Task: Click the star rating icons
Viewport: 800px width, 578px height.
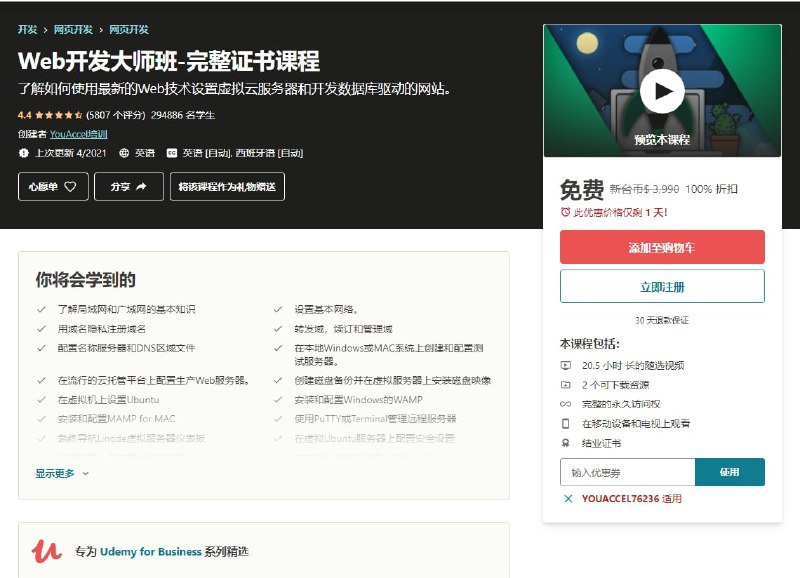Action: click(x=58, y=115)
